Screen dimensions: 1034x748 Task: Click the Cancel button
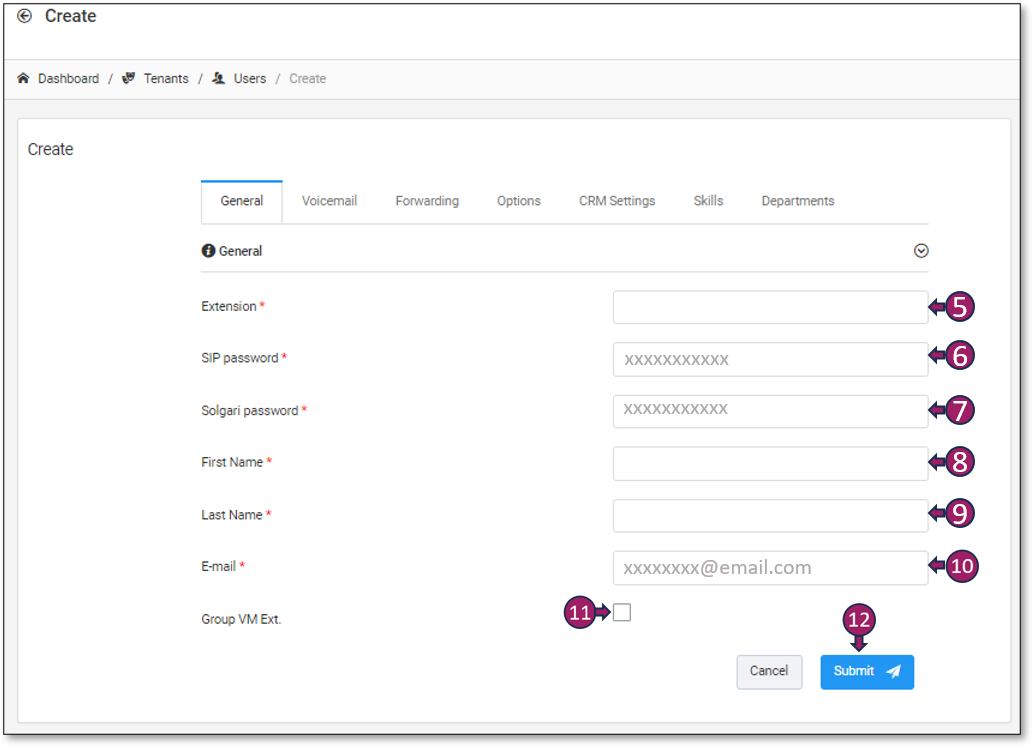pos(769,671)
